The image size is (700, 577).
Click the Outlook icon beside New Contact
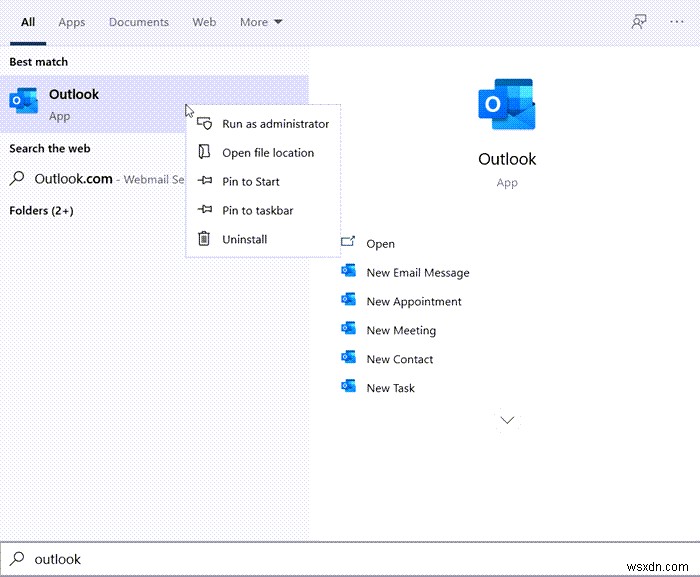(x=348, y=357)
